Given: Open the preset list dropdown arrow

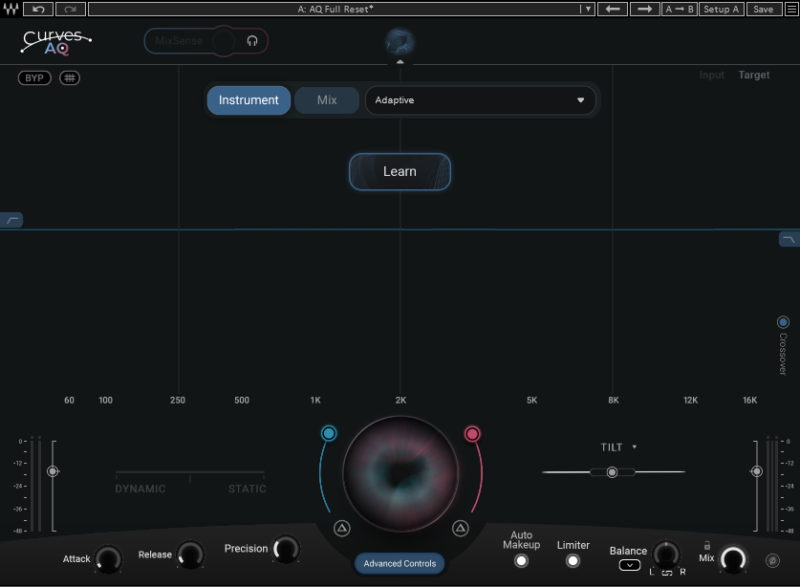Looking at the screenshot, I should click(588, 9).
